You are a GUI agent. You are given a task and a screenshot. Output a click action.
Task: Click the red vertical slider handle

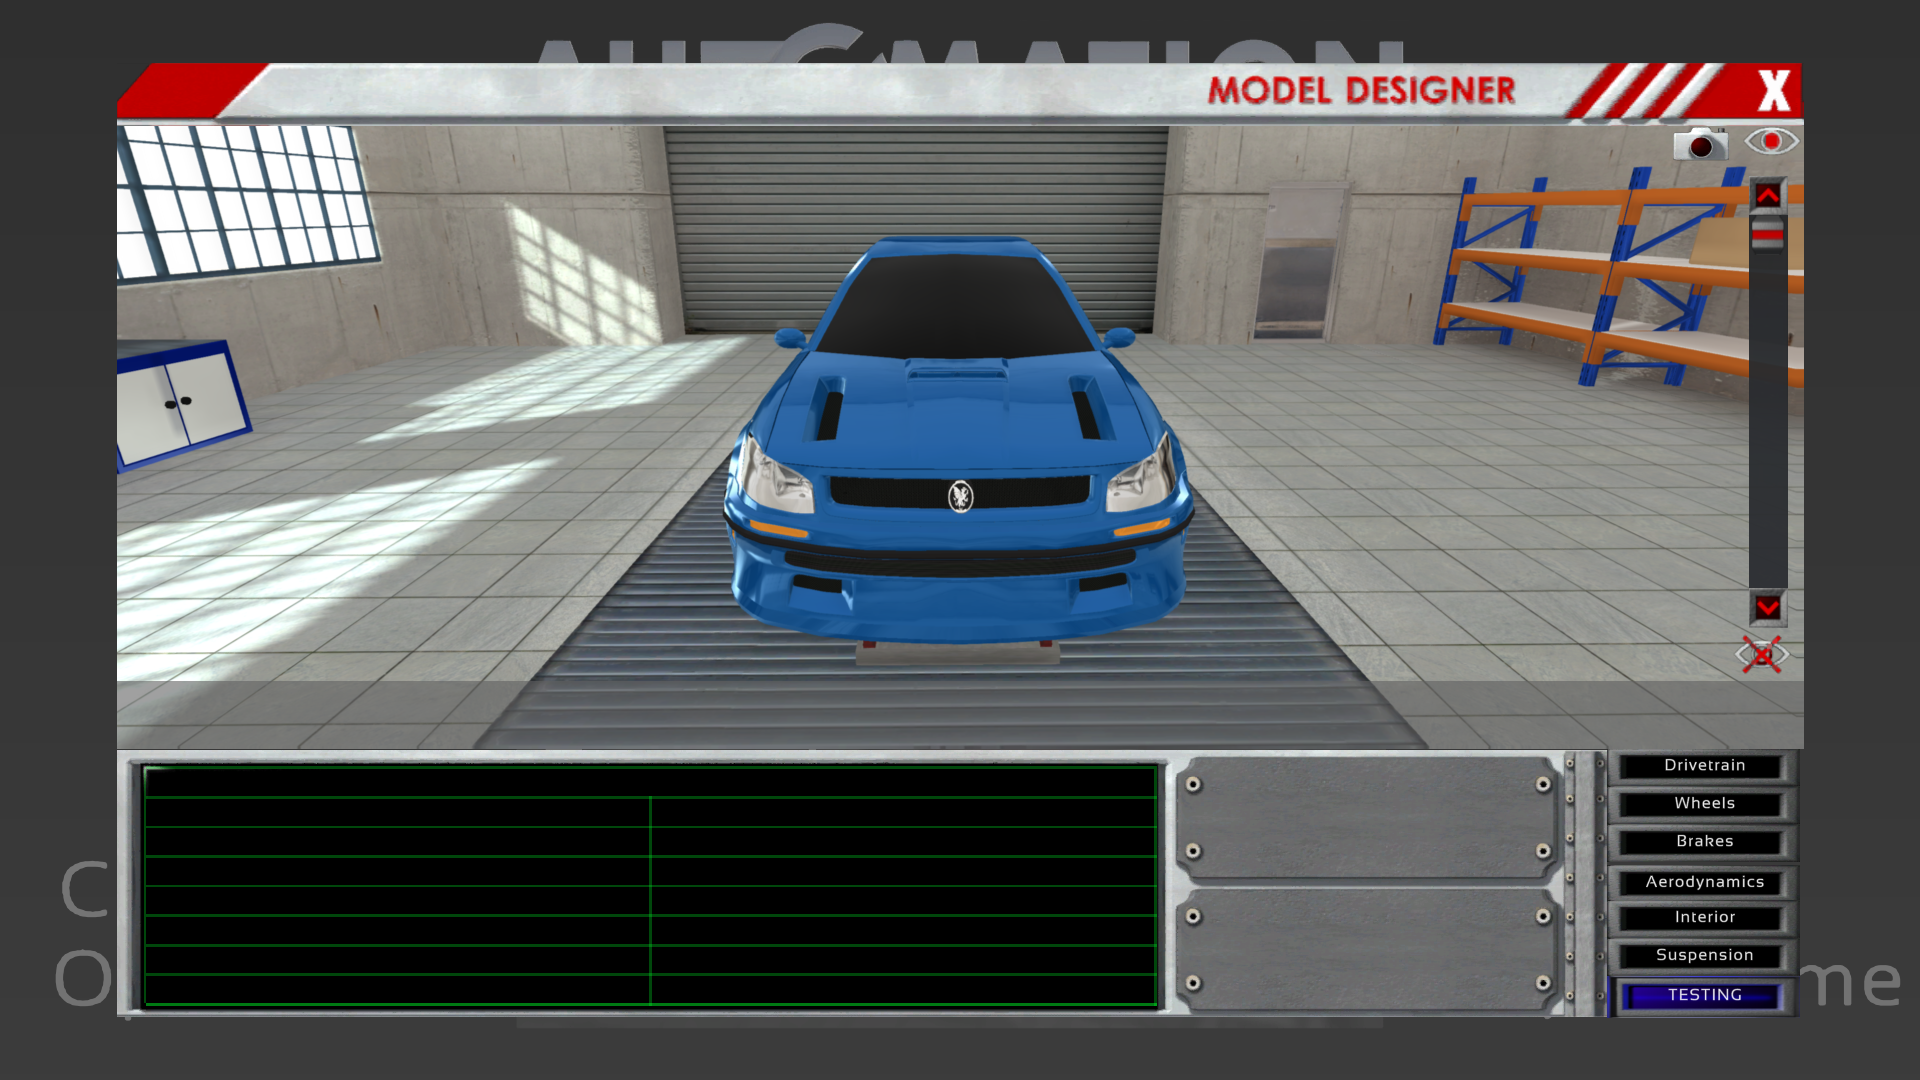coord(1767,234)
